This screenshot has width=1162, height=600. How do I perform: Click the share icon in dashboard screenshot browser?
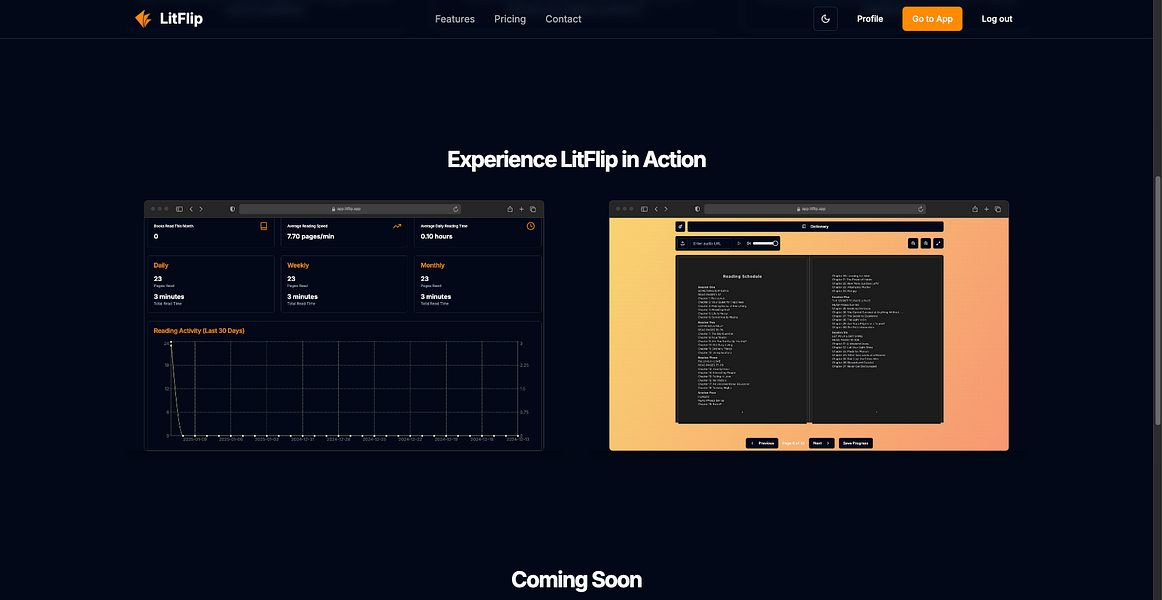tap(510, 209)
